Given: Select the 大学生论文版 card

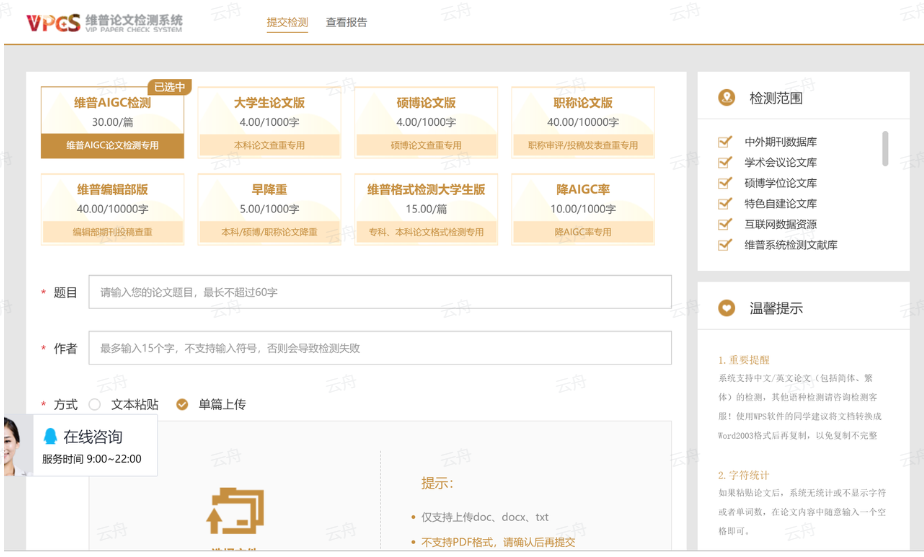Looking at the screenshot, I should pyautogui.click(x=269, y=123).
